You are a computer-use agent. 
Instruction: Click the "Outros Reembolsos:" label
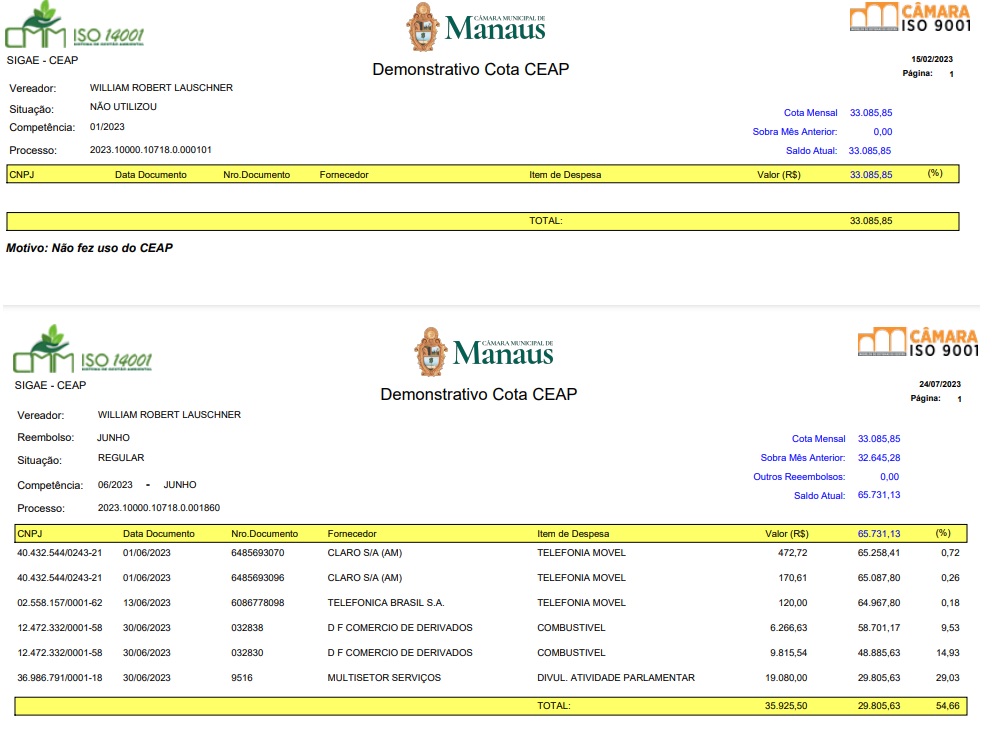(799, 476)
